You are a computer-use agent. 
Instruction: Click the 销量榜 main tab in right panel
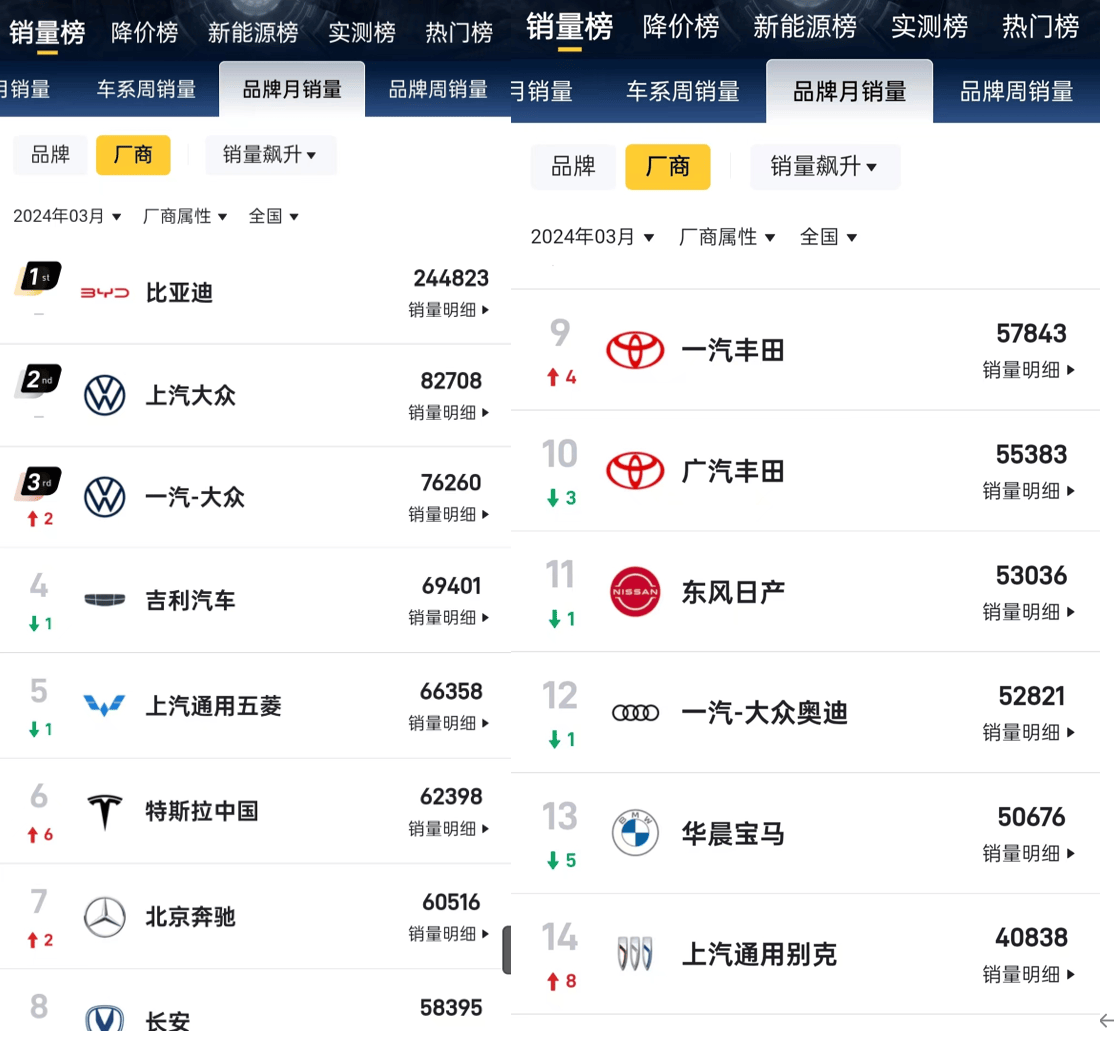569,27
